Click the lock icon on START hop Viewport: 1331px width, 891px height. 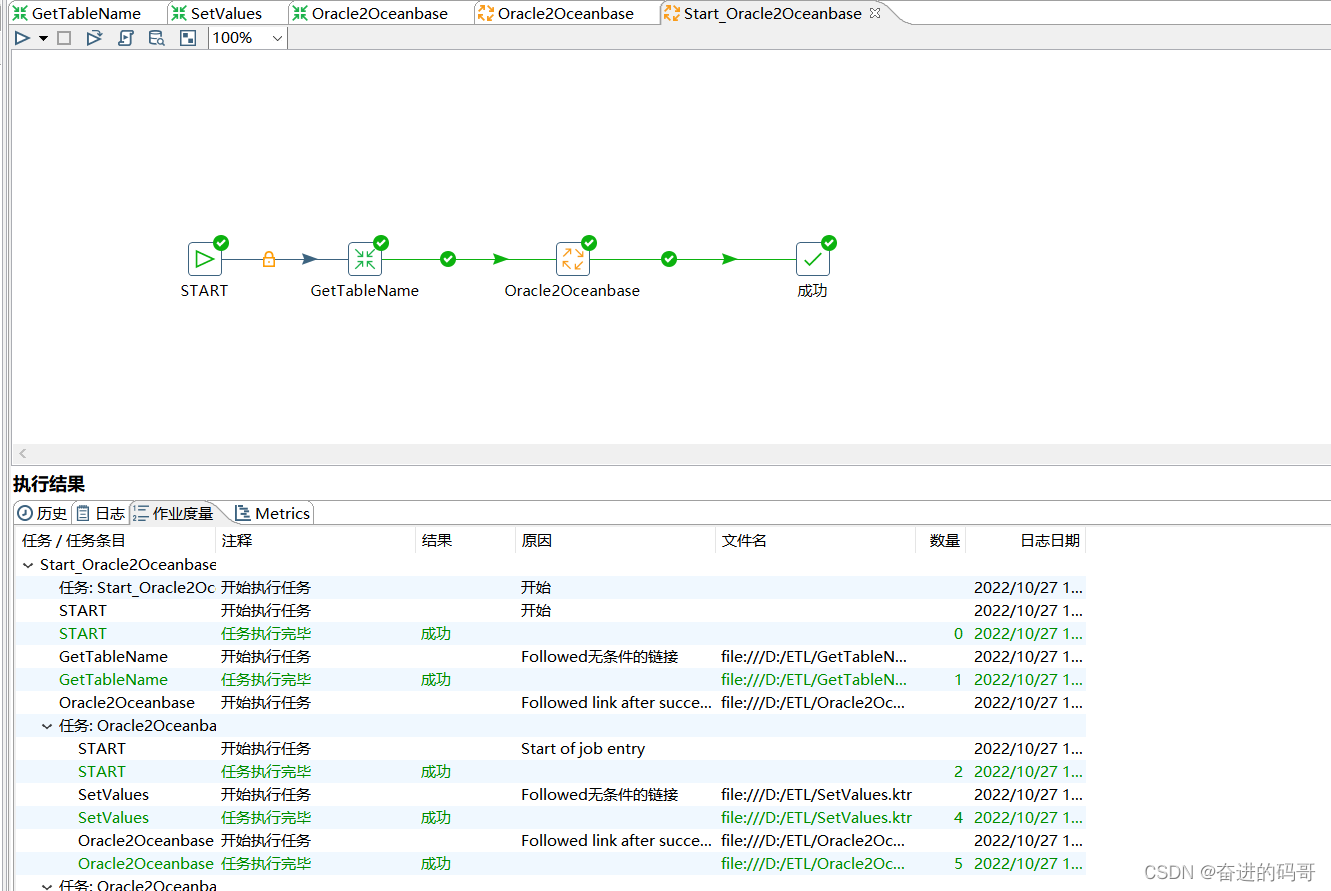[268, 260]
